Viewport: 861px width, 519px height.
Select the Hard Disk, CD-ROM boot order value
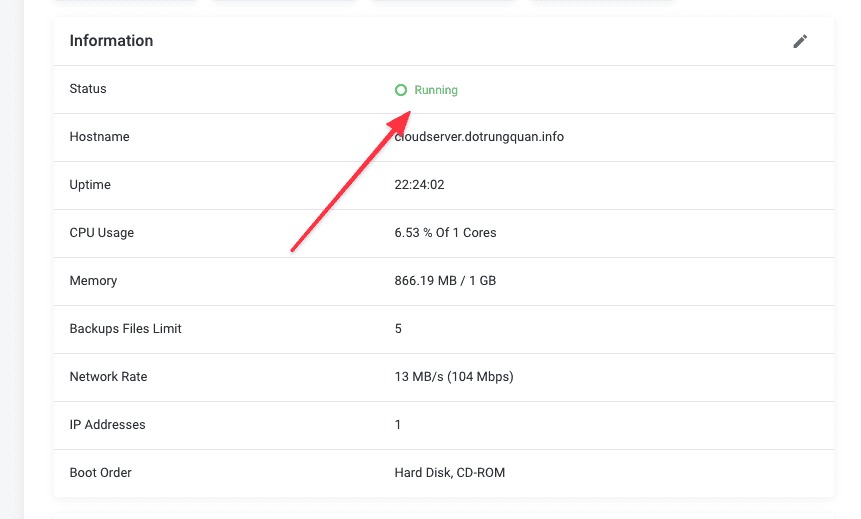[449, 473]
